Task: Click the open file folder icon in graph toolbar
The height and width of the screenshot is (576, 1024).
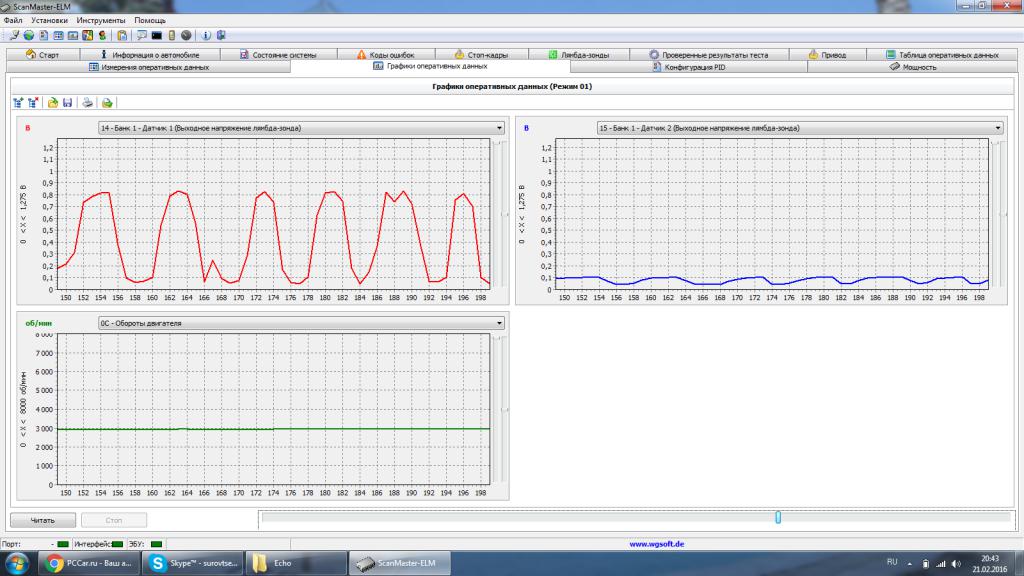Action: tap(53, 102)
